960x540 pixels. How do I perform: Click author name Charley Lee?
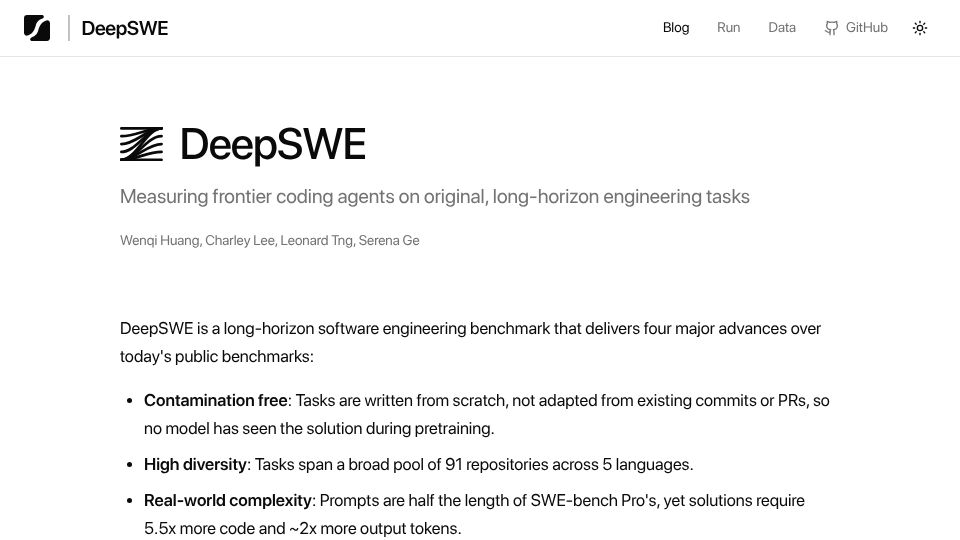coord(239,241)
